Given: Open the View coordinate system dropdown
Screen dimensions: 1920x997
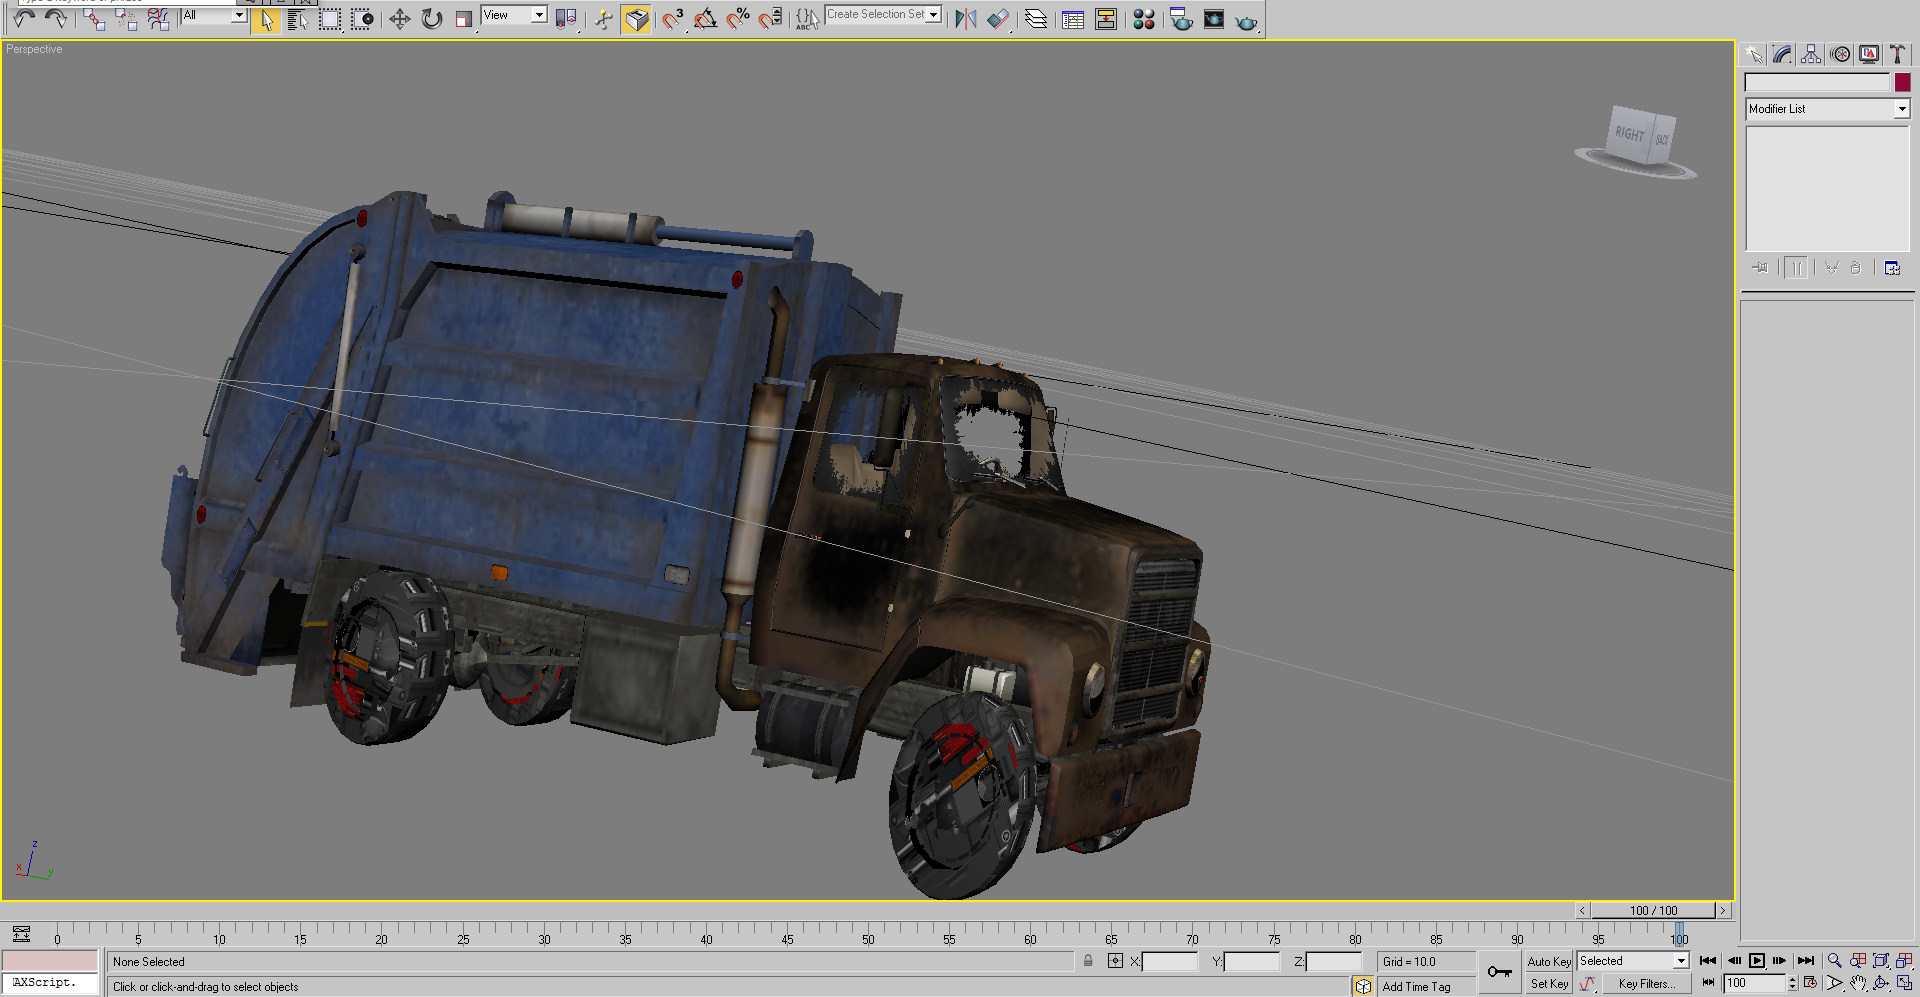Looking at the screenshot, I should pos(538,15).
